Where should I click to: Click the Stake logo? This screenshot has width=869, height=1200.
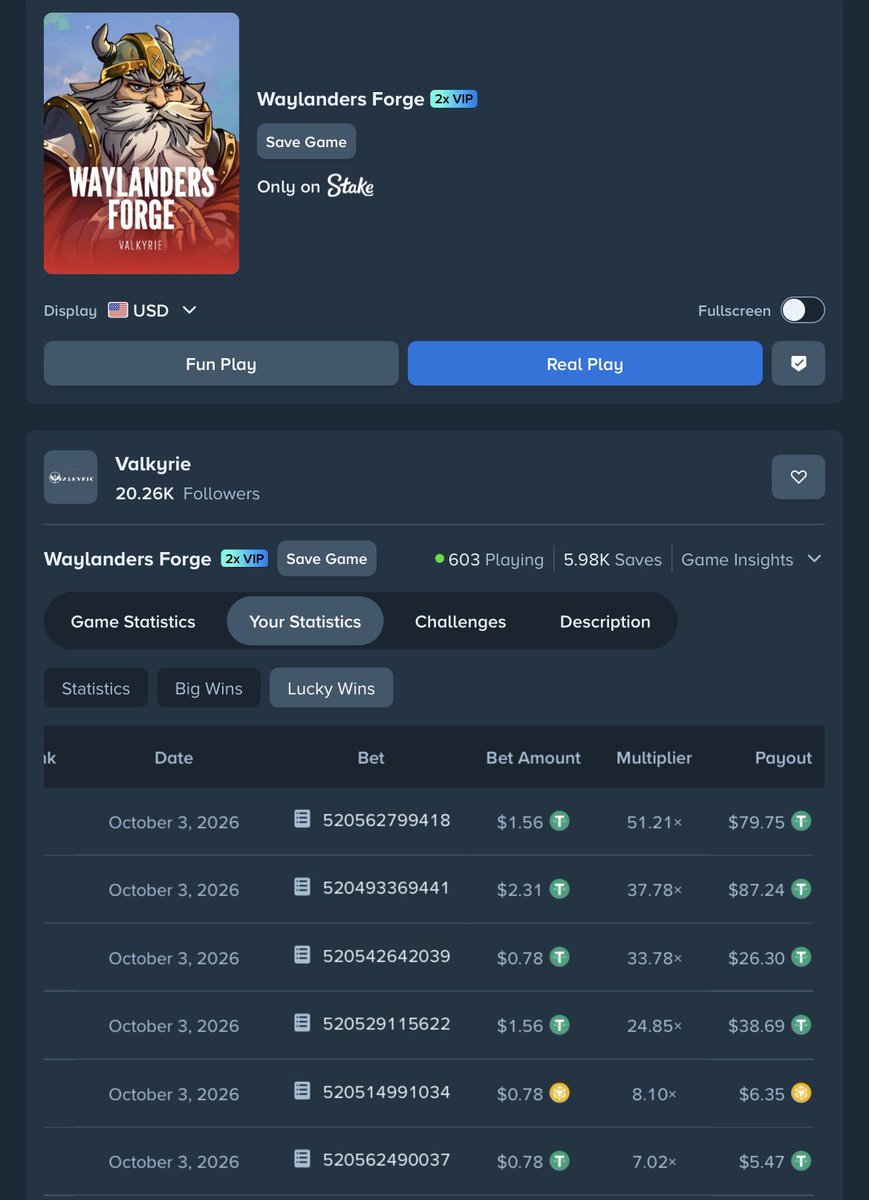(351, 186)
